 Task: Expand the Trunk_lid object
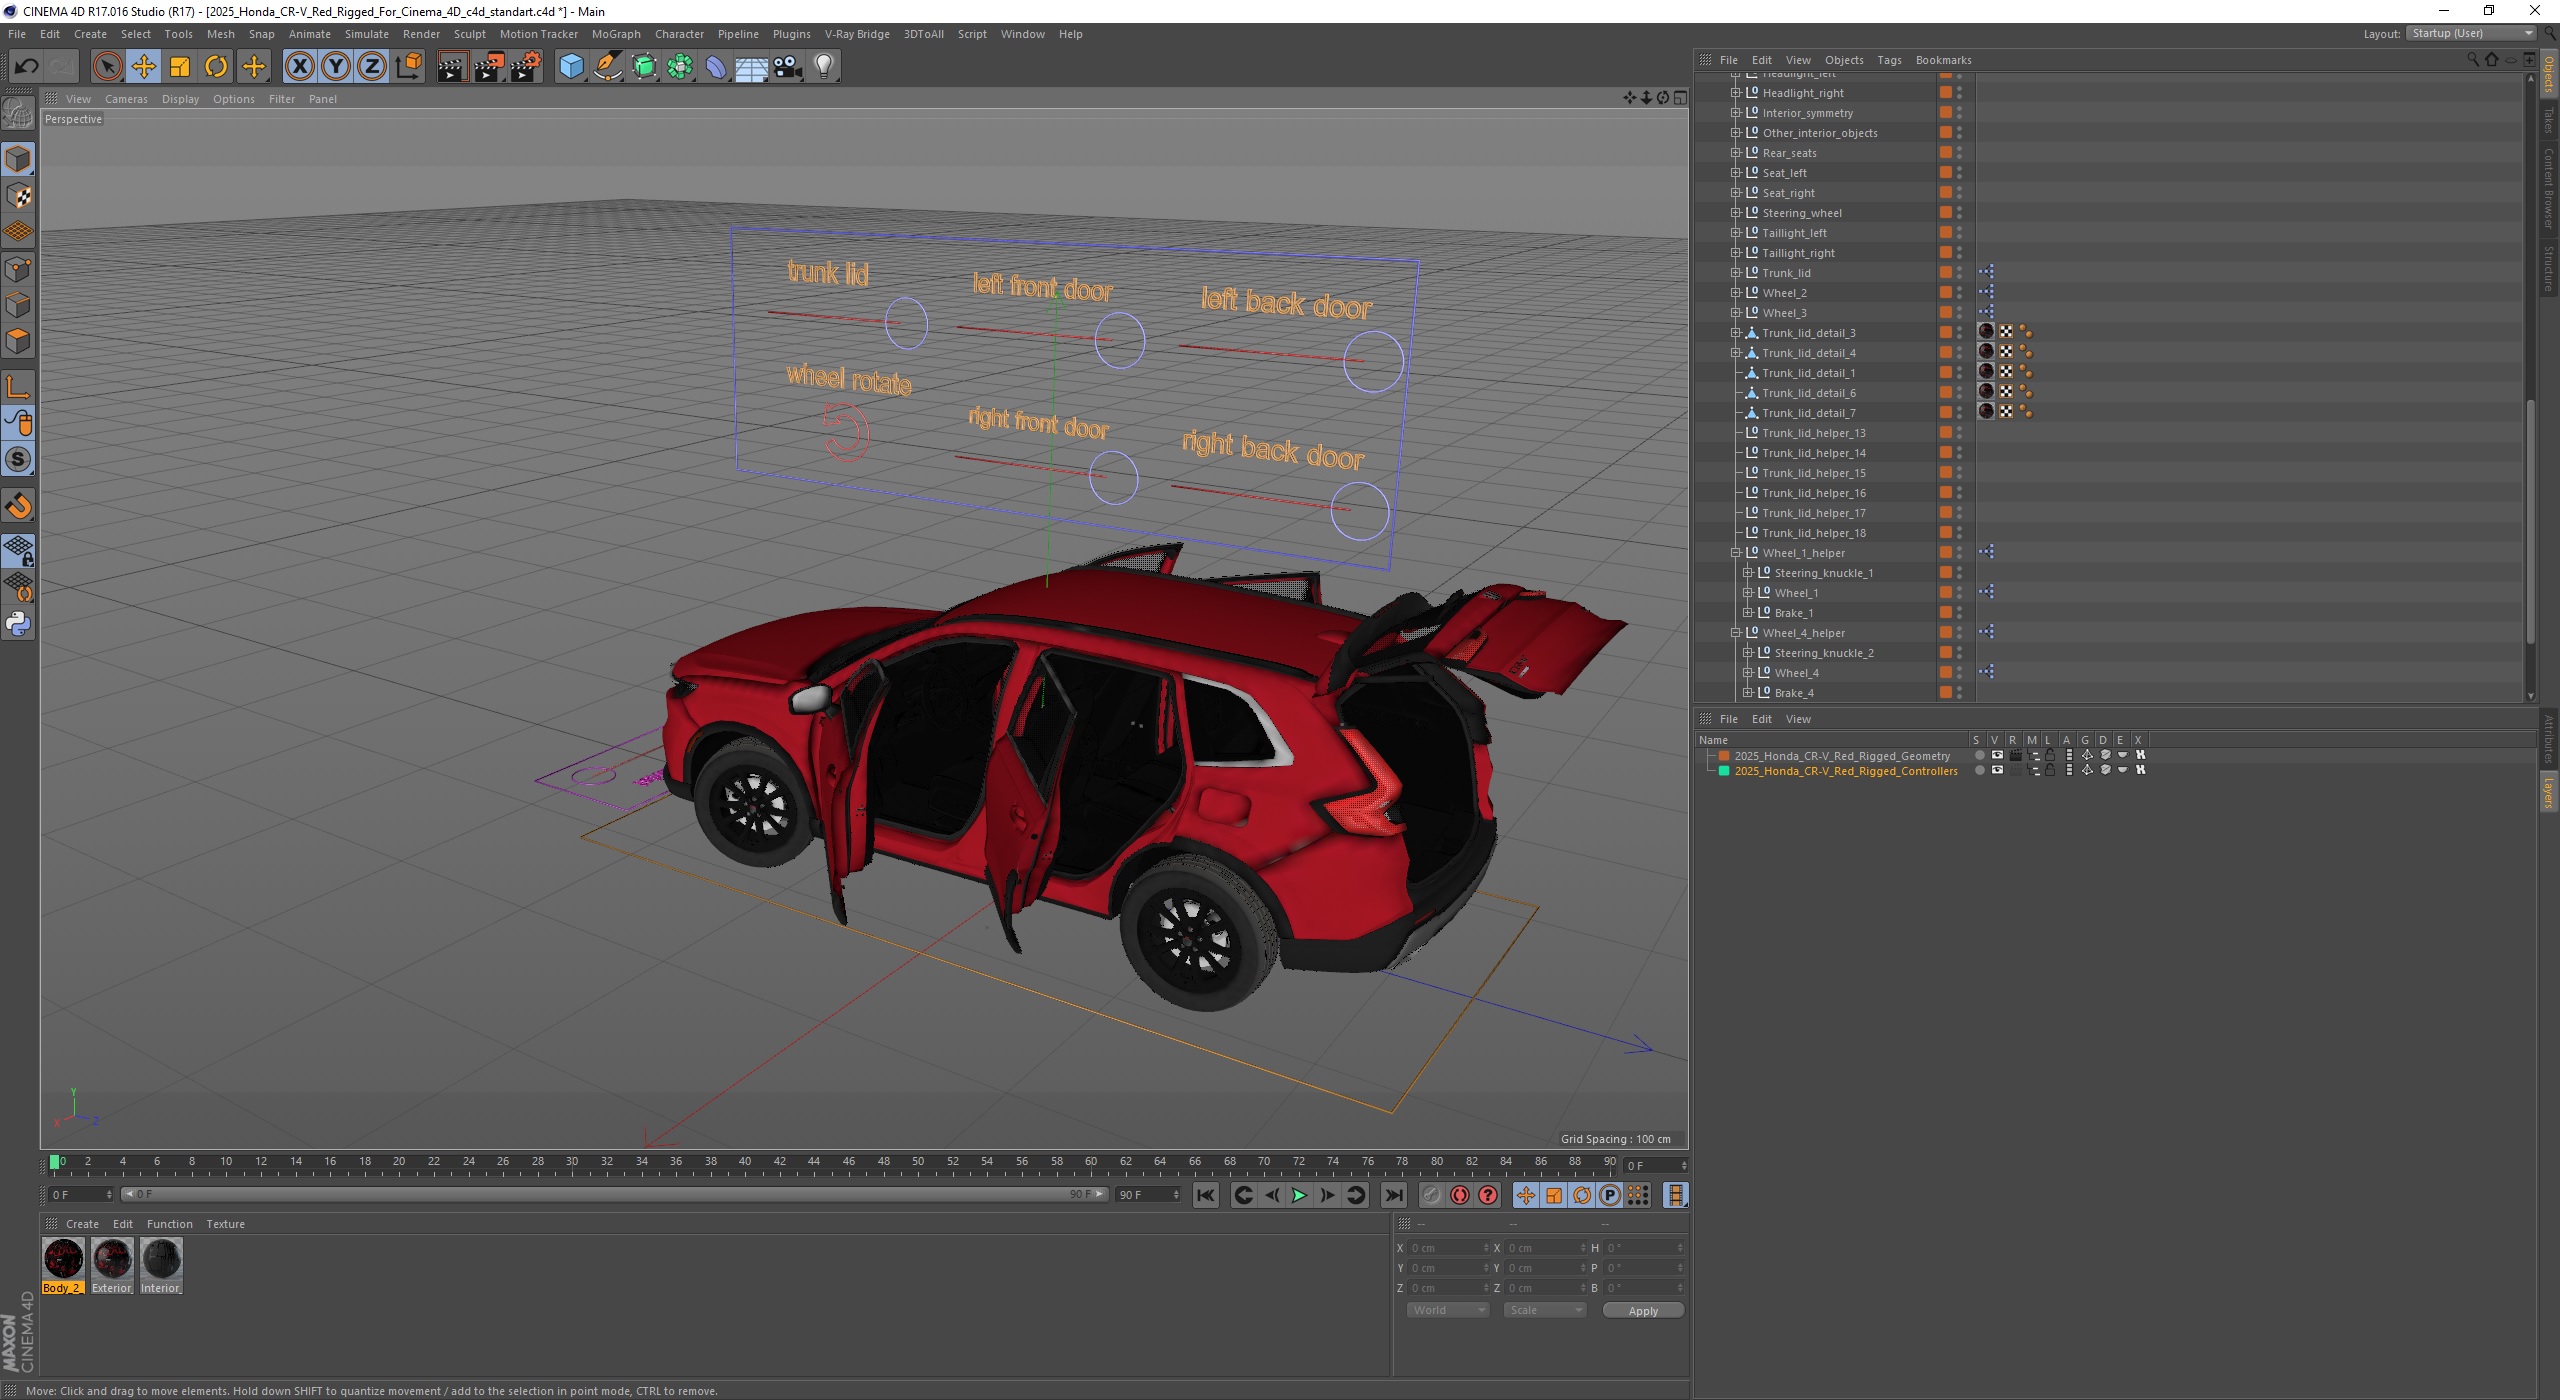pos(1736,273)
